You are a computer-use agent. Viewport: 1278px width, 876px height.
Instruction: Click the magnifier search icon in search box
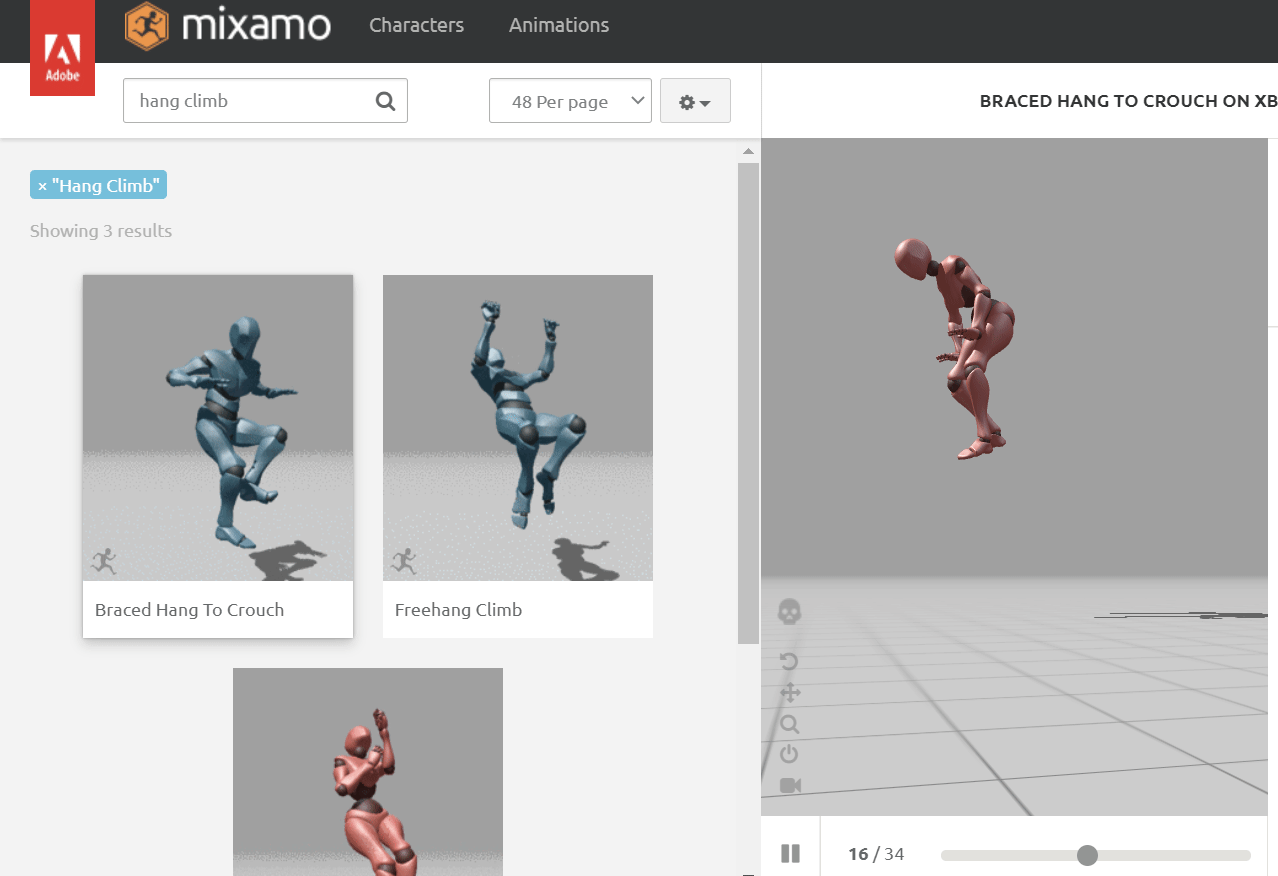click(x=385, y=101)
